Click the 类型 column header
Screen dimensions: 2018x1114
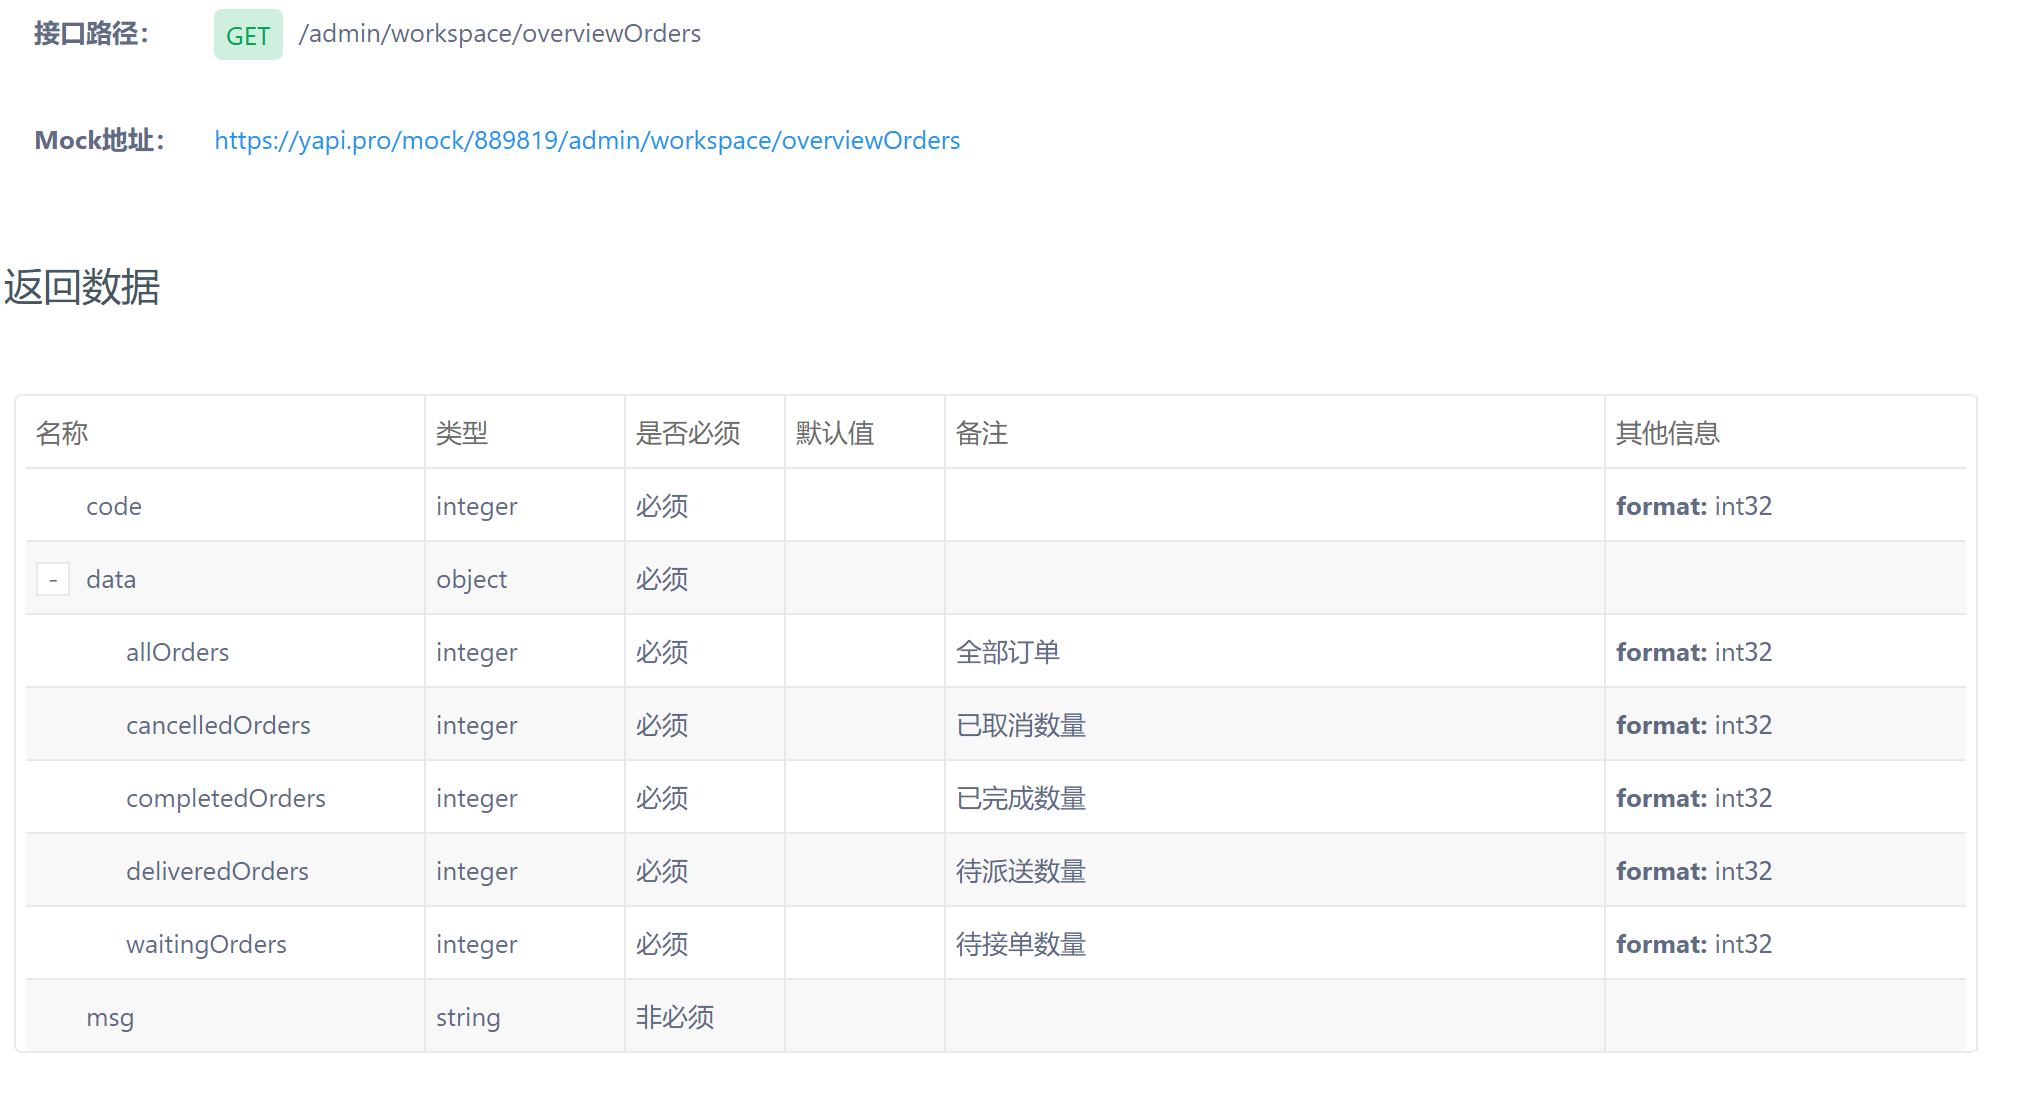tap(462, 433)
